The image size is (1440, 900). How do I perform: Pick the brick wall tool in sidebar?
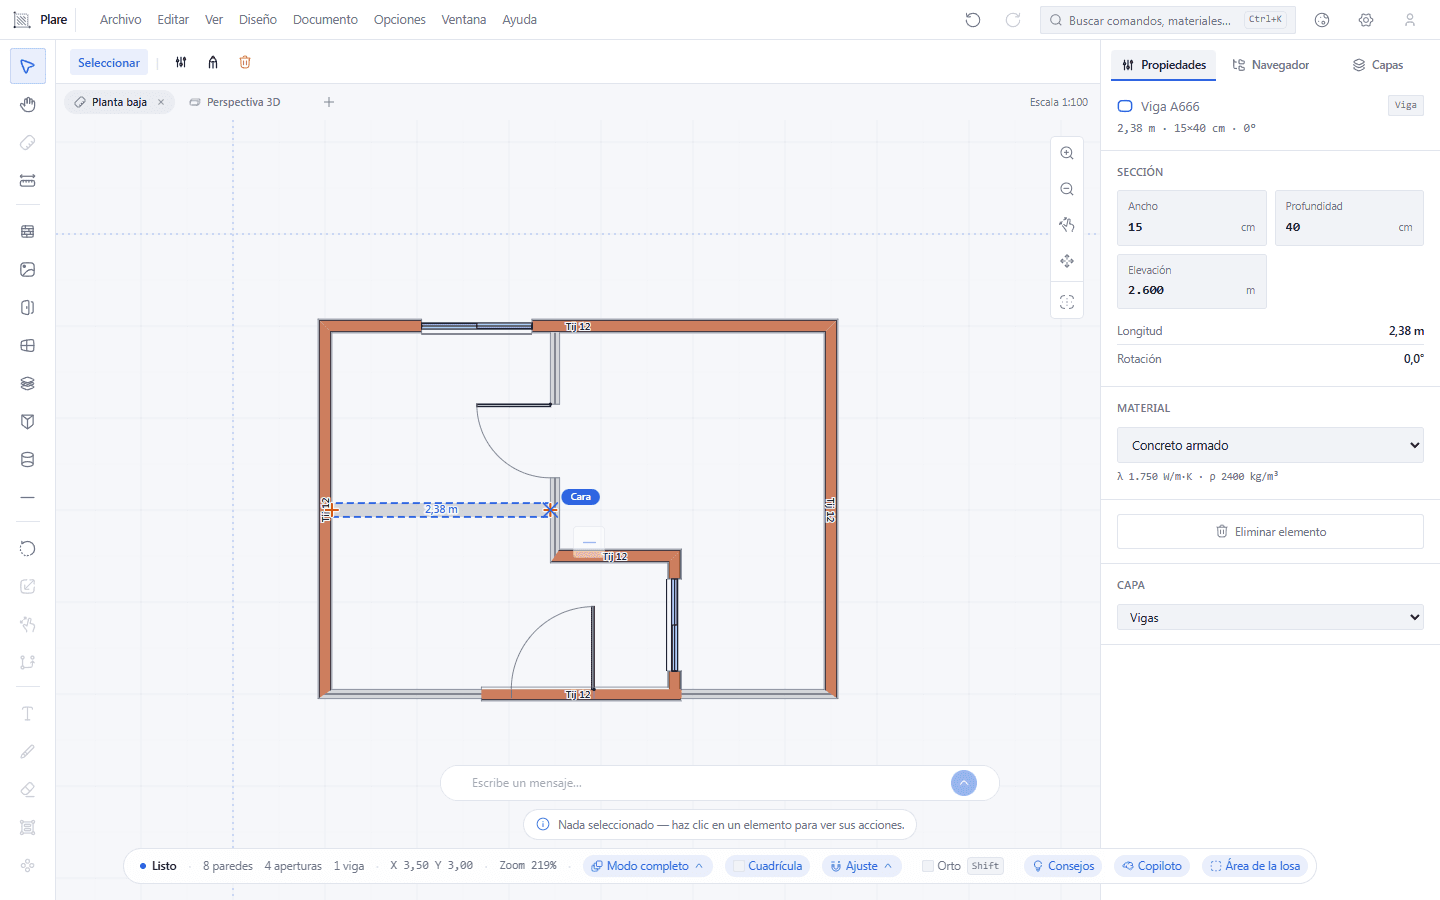coord(28,231)
